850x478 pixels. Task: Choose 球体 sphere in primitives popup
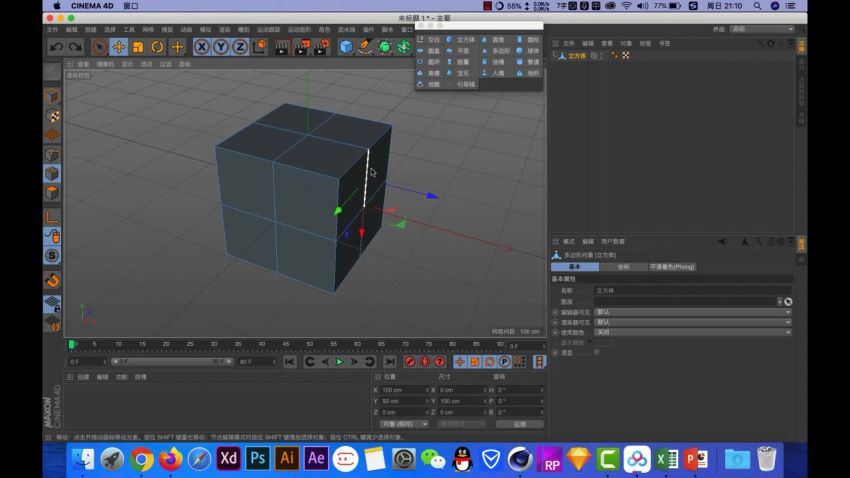click(529, 50)
